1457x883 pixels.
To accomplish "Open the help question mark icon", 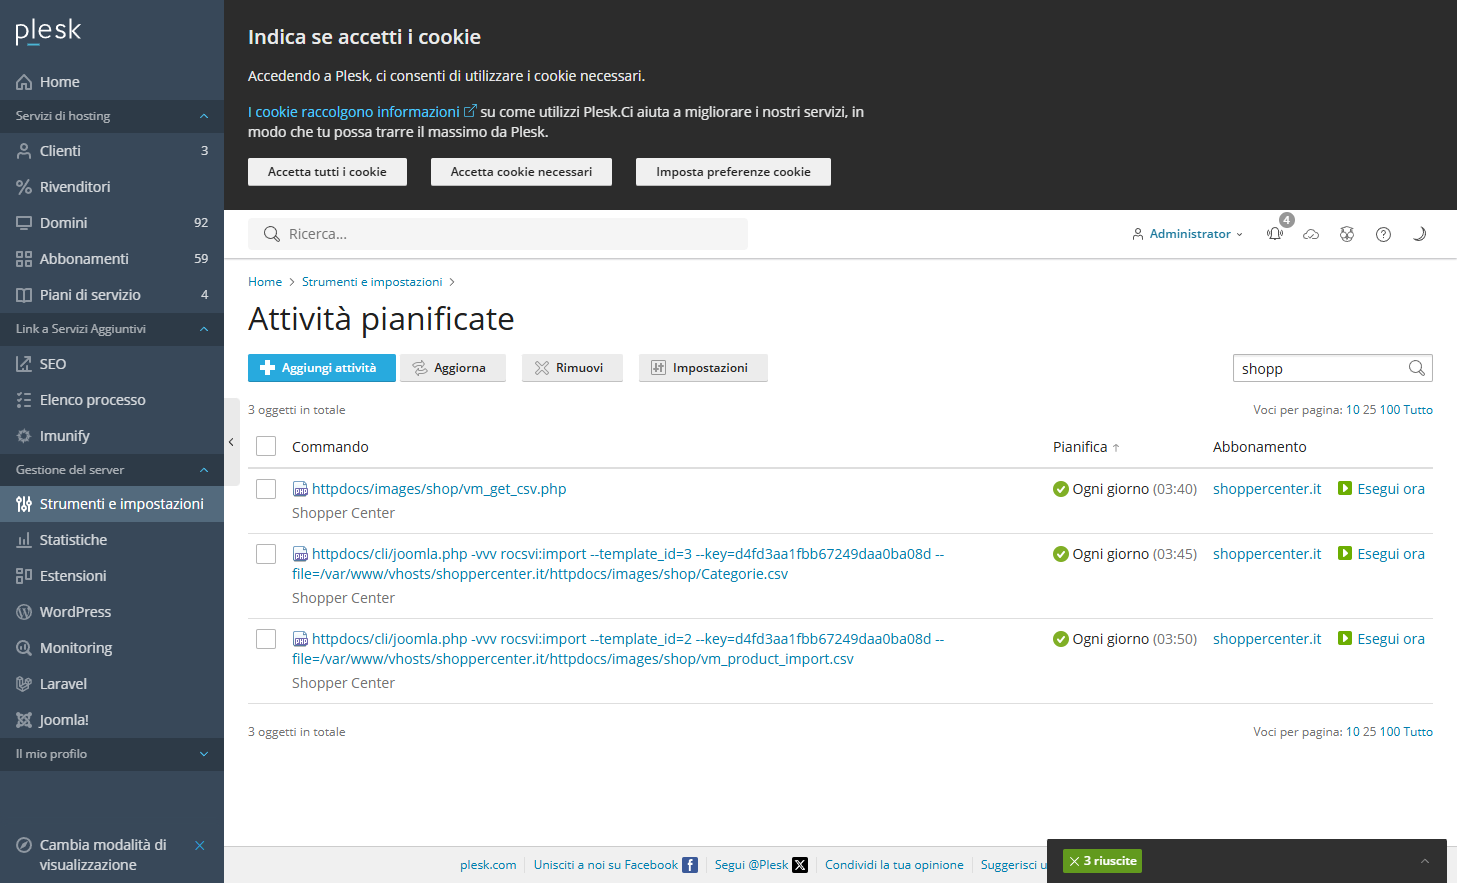I will point(1383,234).
